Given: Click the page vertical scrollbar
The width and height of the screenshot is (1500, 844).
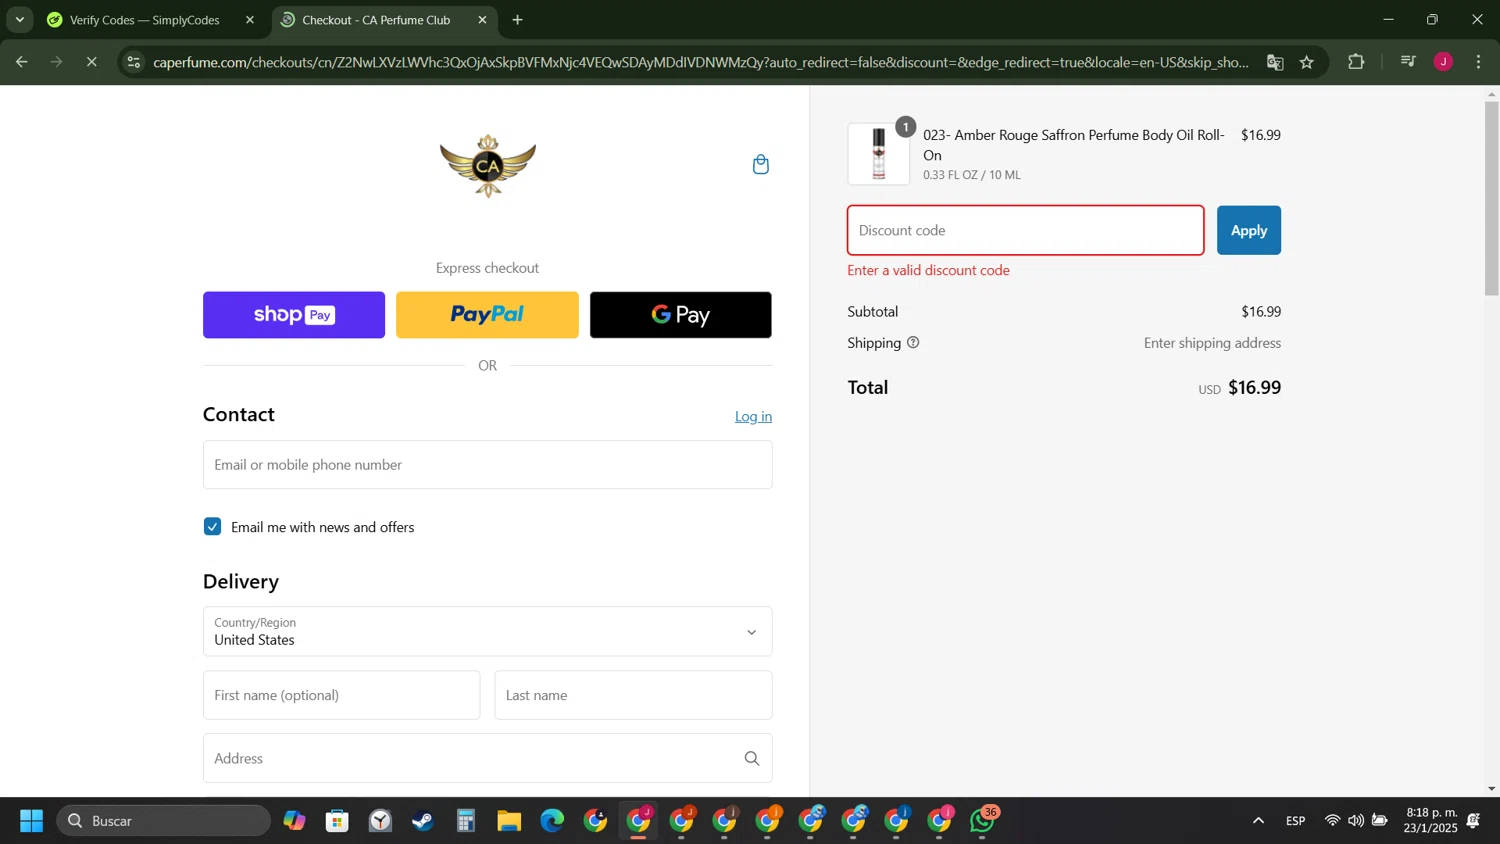Looking at the screenshot, I should 1491,198.
